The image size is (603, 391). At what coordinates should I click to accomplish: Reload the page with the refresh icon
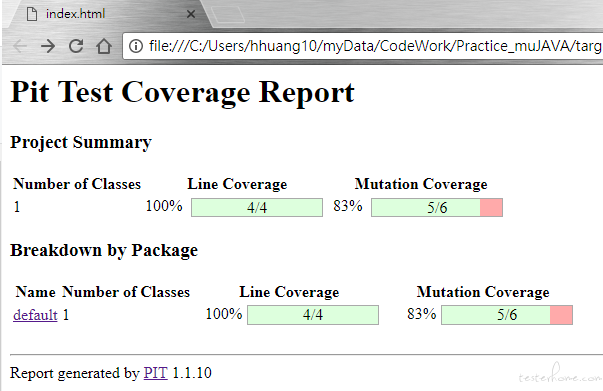point(76,46)
